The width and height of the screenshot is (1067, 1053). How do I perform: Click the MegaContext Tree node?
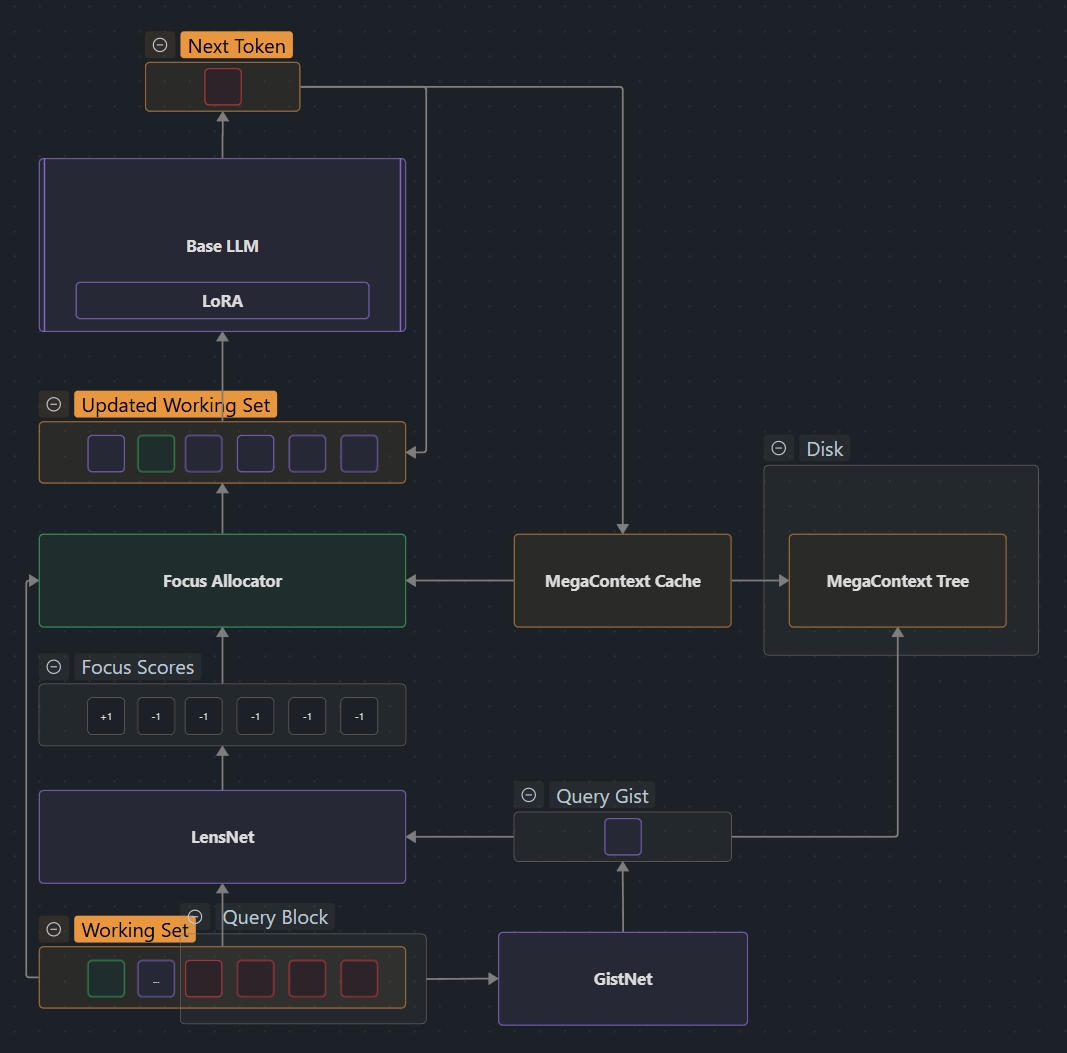[897, 581]
